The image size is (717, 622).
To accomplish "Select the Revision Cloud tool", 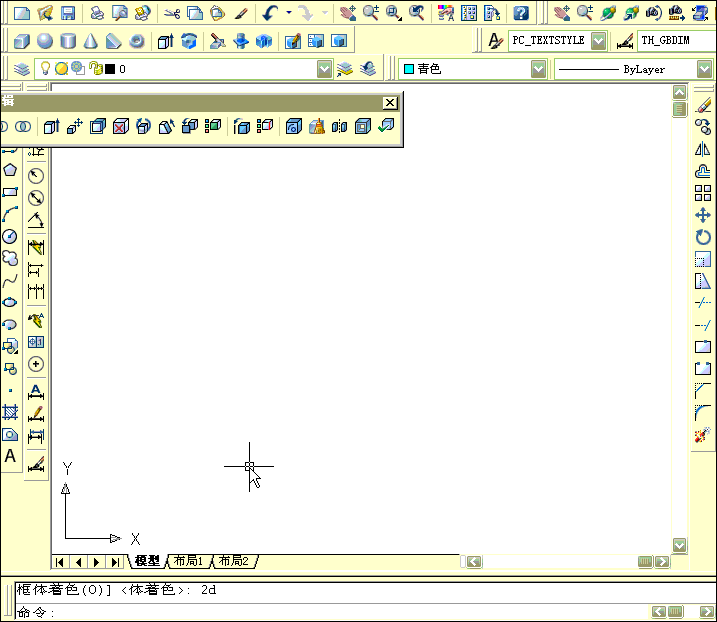I will click(10, 258).
